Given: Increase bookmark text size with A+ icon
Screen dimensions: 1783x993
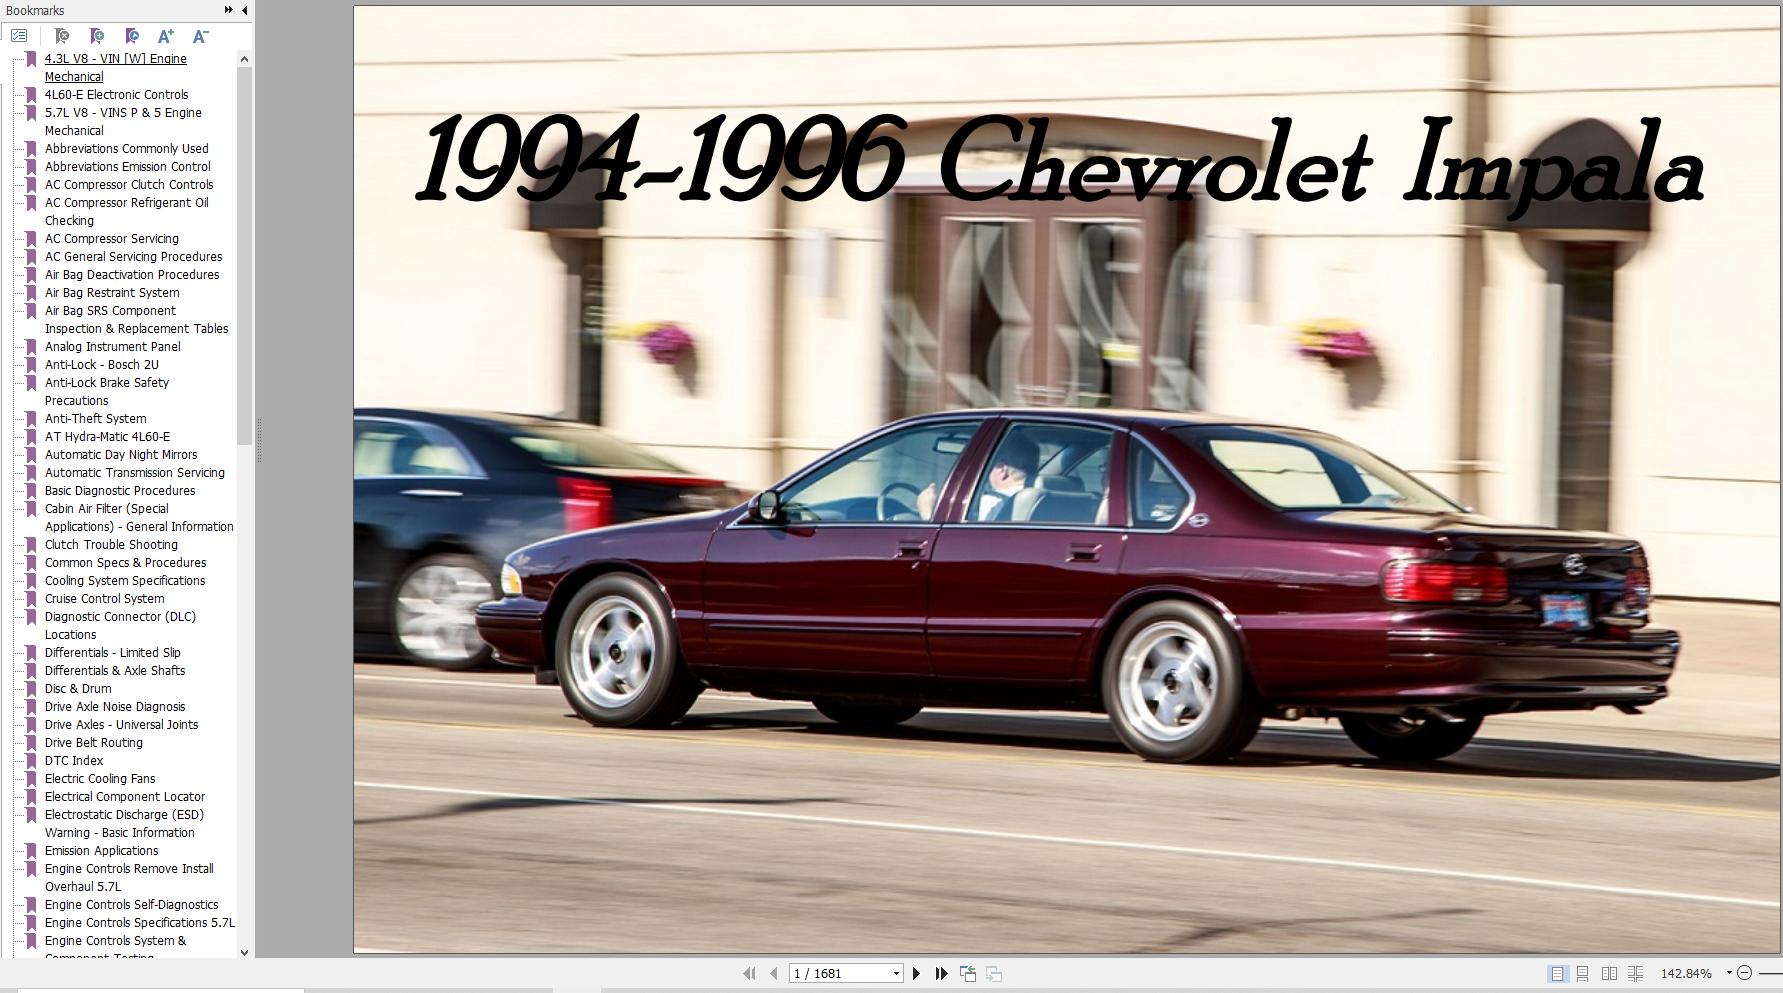Looking at the screenshot, I should pyautogui.click(x=166, y=36).
